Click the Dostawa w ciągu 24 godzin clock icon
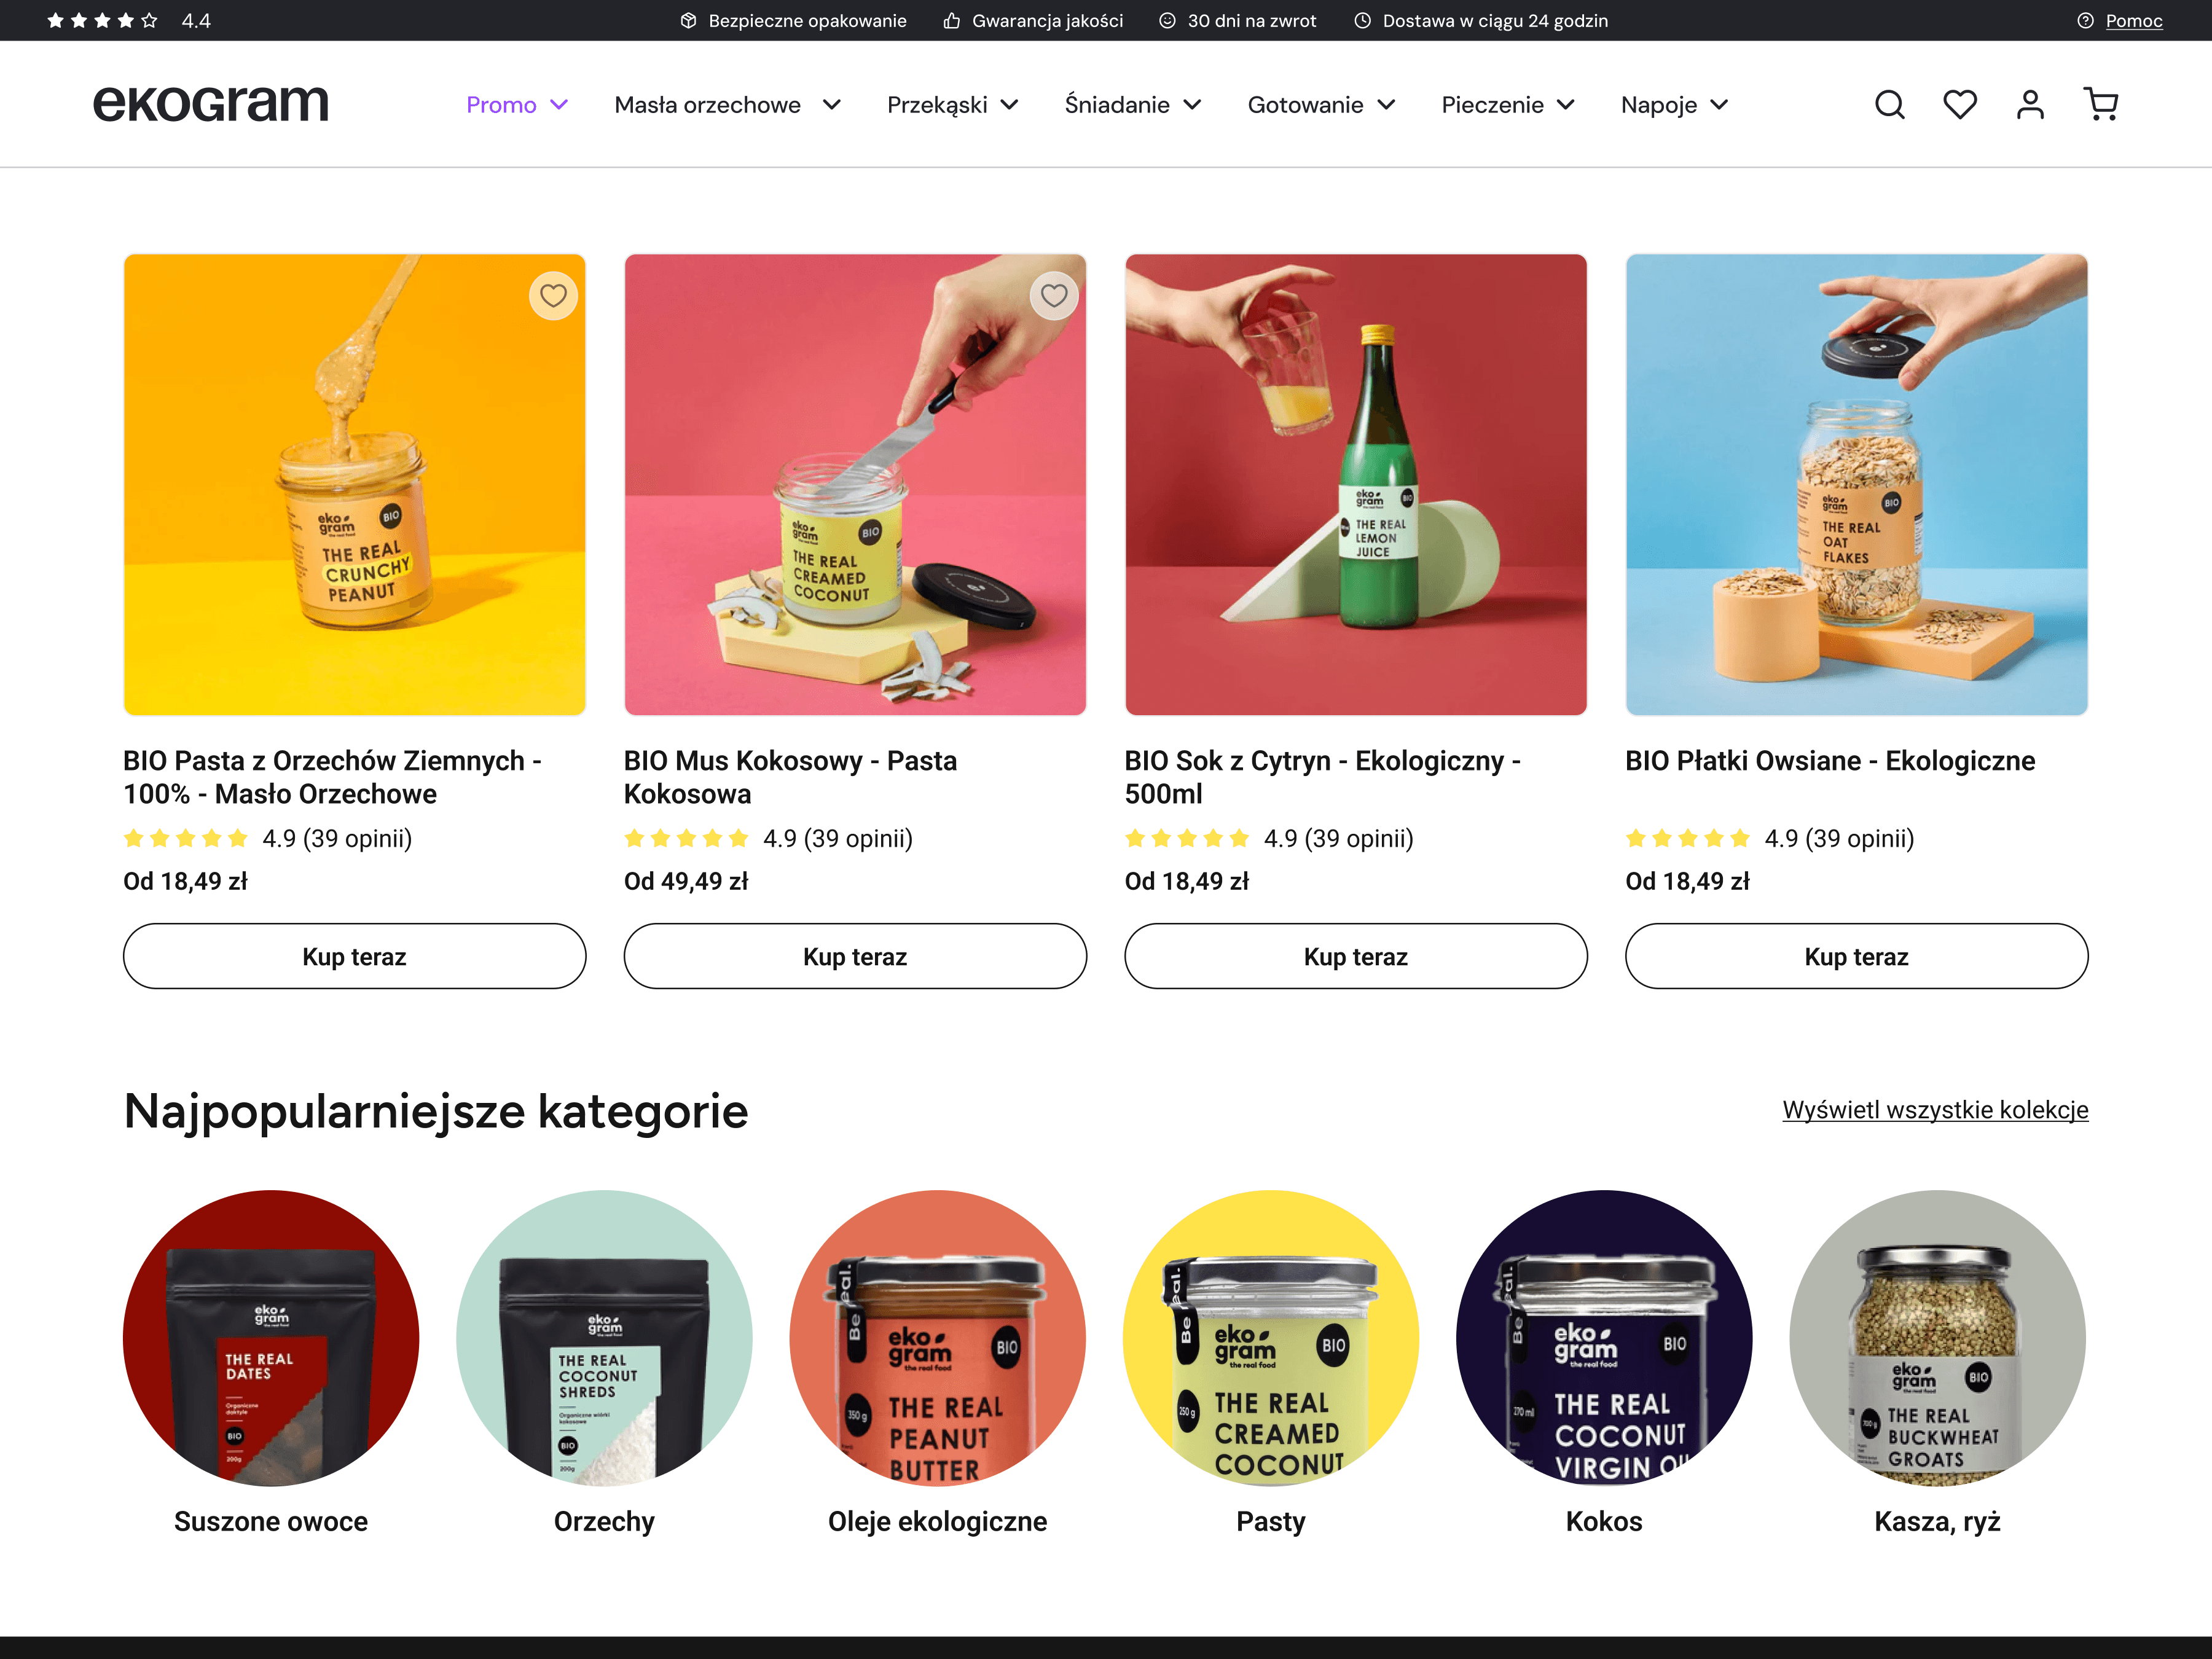Screen dimensions: 2212x1659 (x=1362, y=21)
